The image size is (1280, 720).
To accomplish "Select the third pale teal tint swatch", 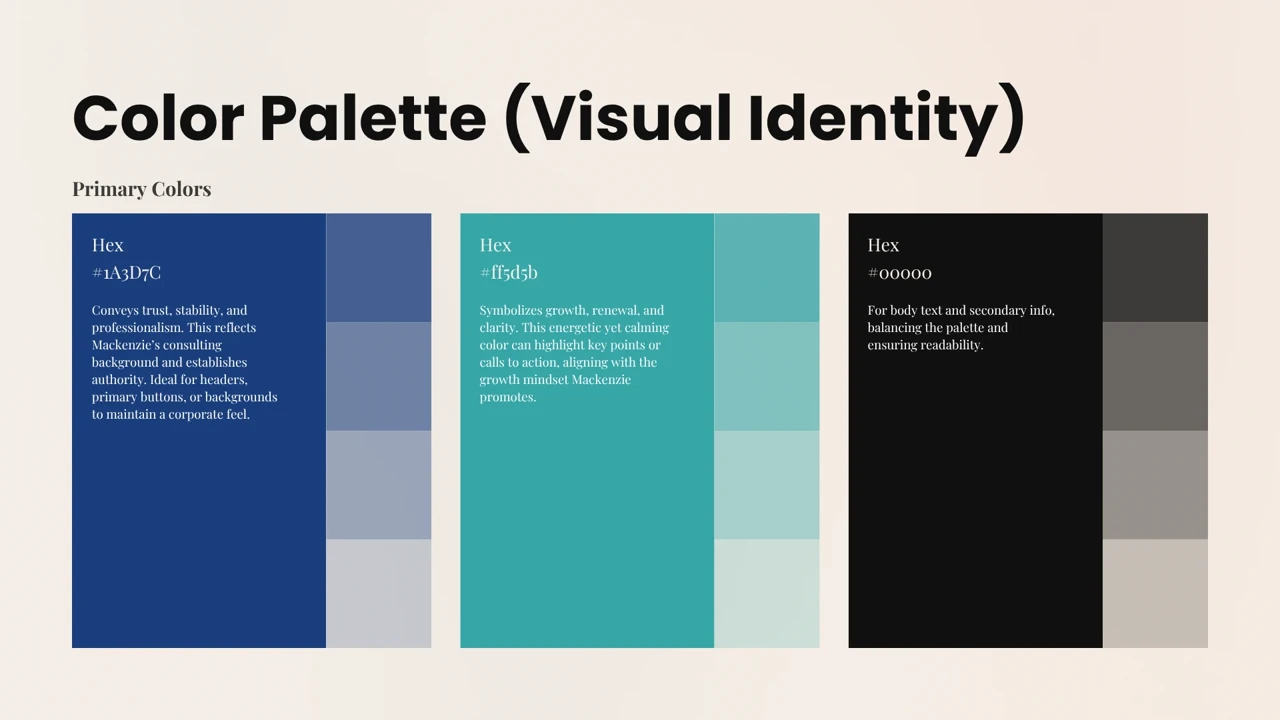I will pyautogui.click(x=767, y=485).
